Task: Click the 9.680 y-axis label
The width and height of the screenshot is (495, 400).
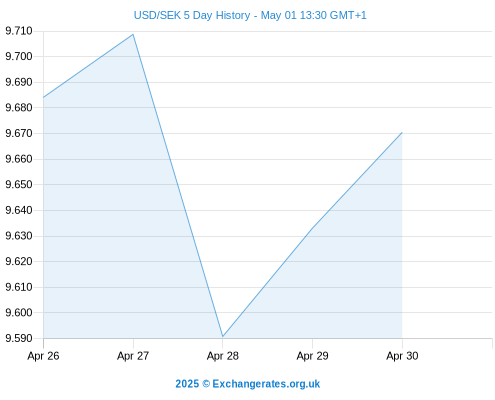Action: coord(19,108)
